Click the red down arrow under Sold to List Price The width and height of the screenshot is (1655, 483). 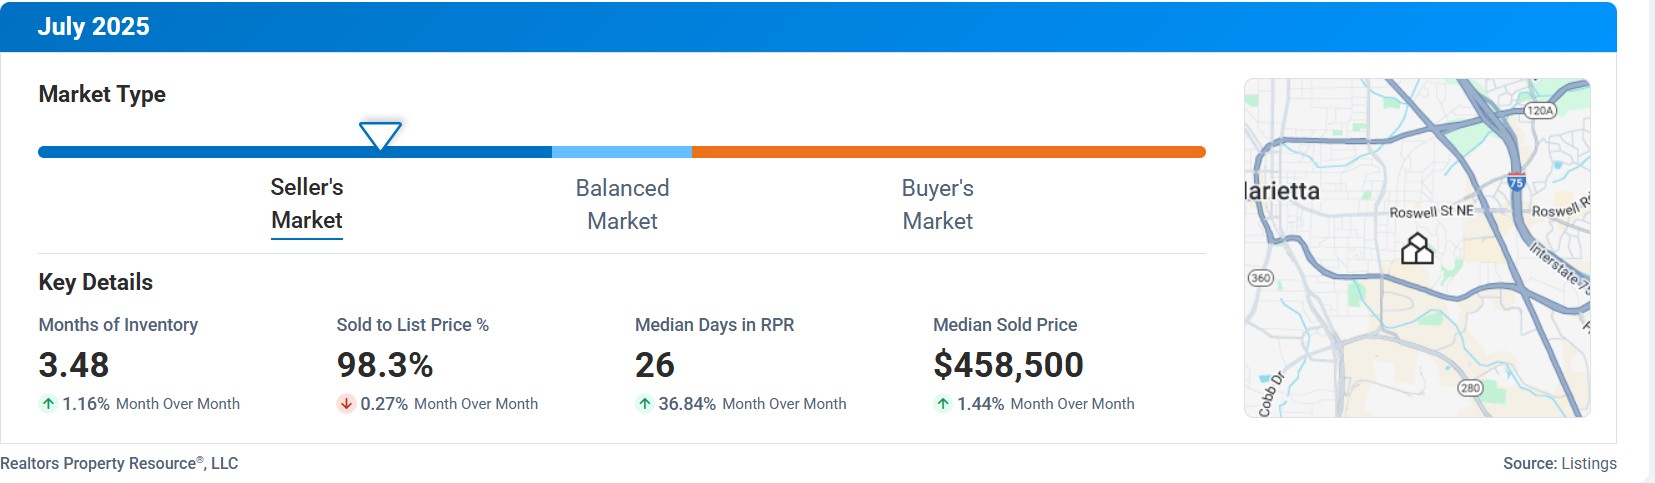tap(346, 404)
